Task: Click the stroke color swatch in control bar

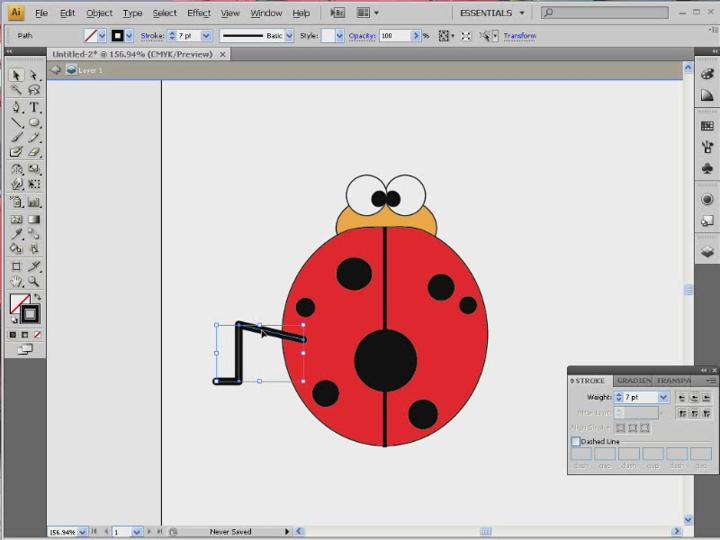Action: pos(118,35)
